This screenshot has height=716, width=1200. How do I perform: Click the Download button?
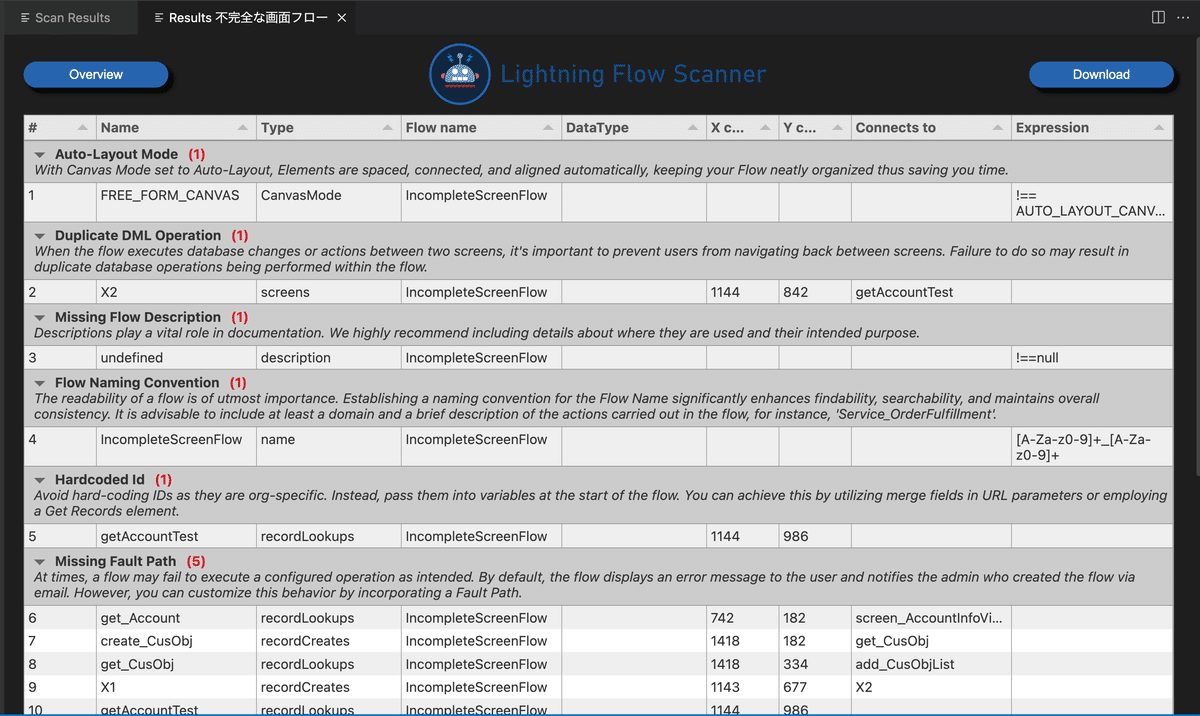click(1101, 74)
